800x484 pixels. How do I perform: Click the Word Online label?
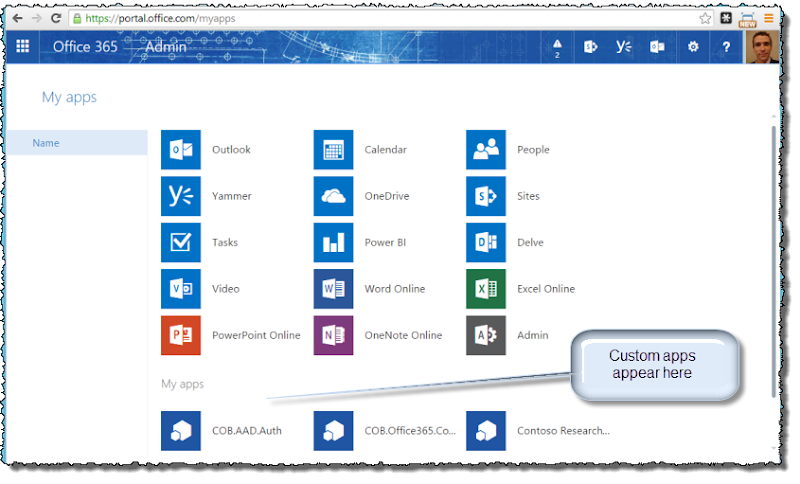394,289
